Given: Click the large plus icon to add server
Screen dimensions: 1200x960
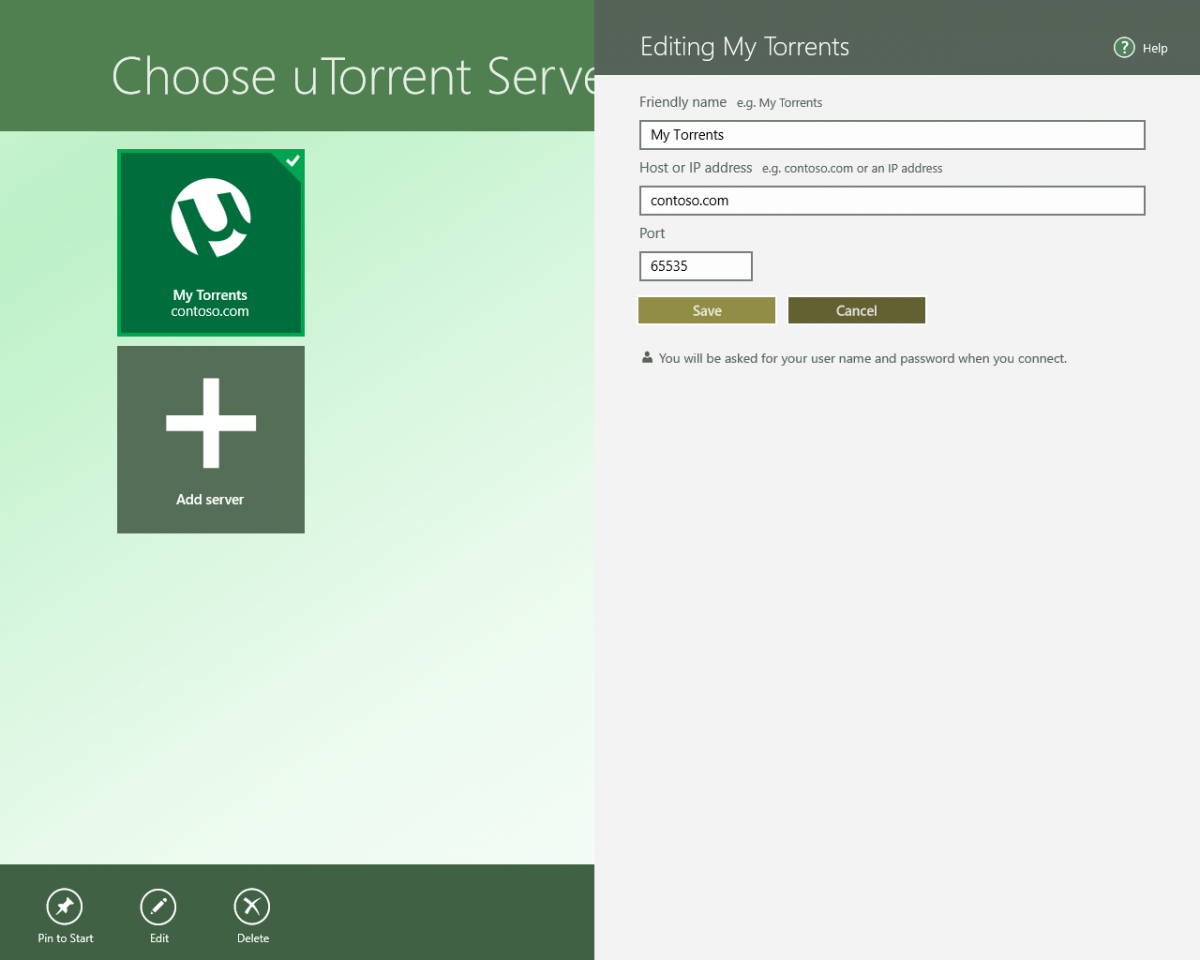Looking at the screenshot, I should click(x=211, y=423).
